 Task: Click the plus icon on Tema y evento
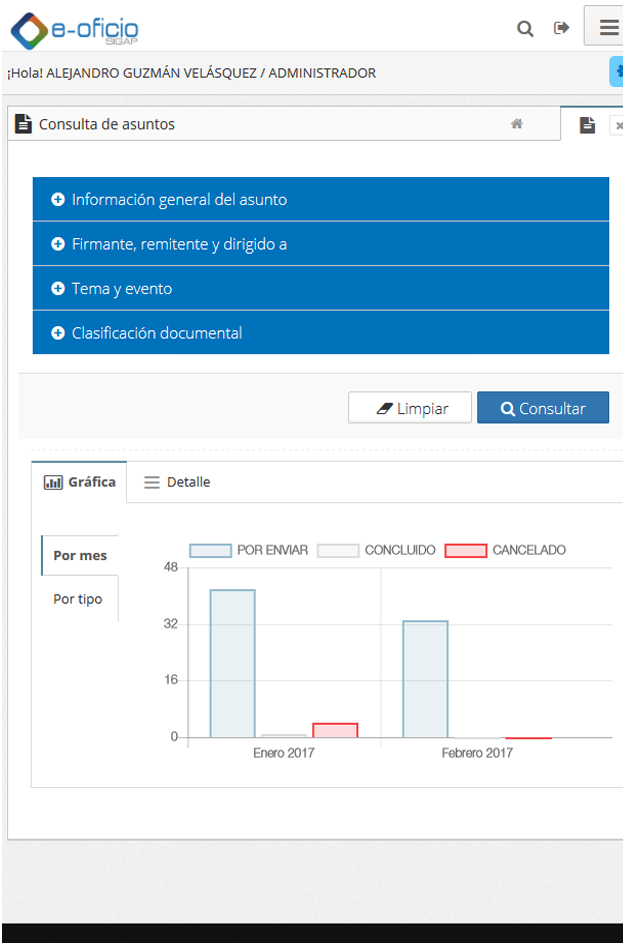tap(58, 289)
